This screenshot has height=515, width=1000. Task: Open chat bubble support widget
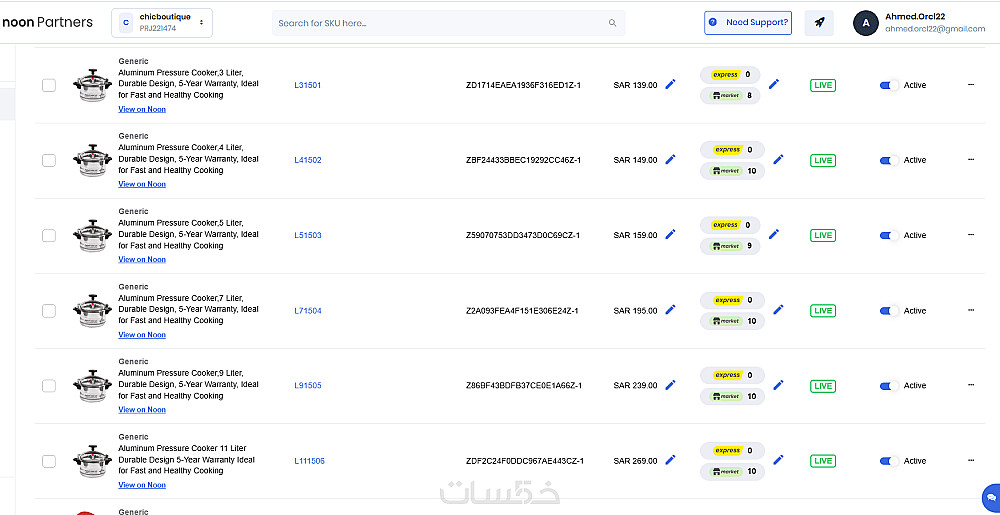click(991, 495)
